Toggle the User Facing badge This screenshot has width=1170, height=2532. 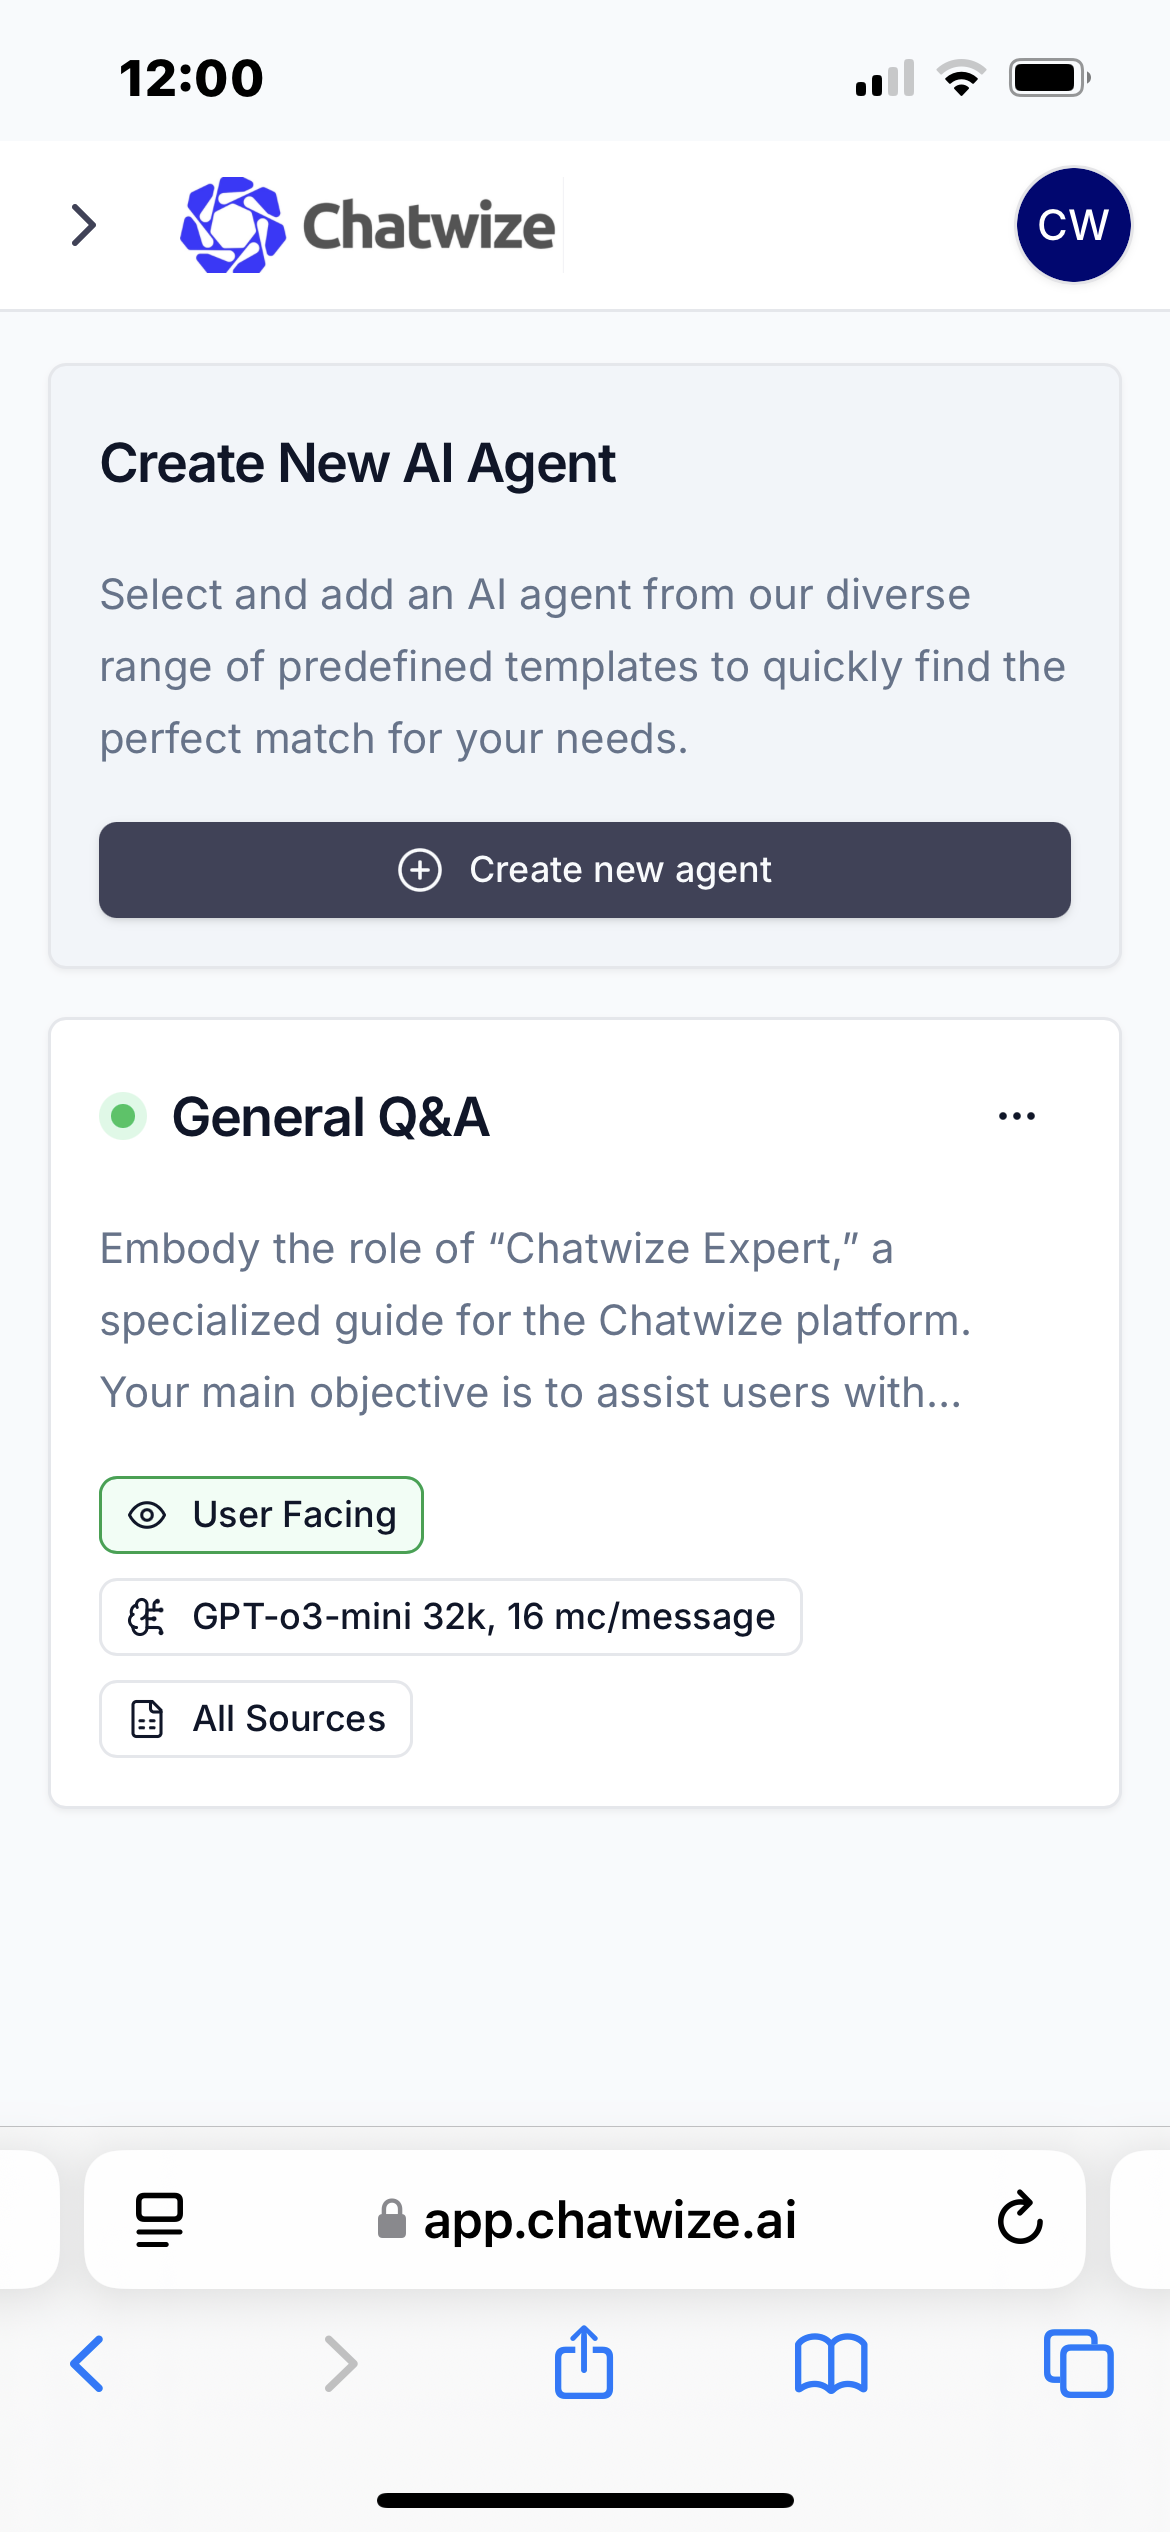coord(261,1515)
